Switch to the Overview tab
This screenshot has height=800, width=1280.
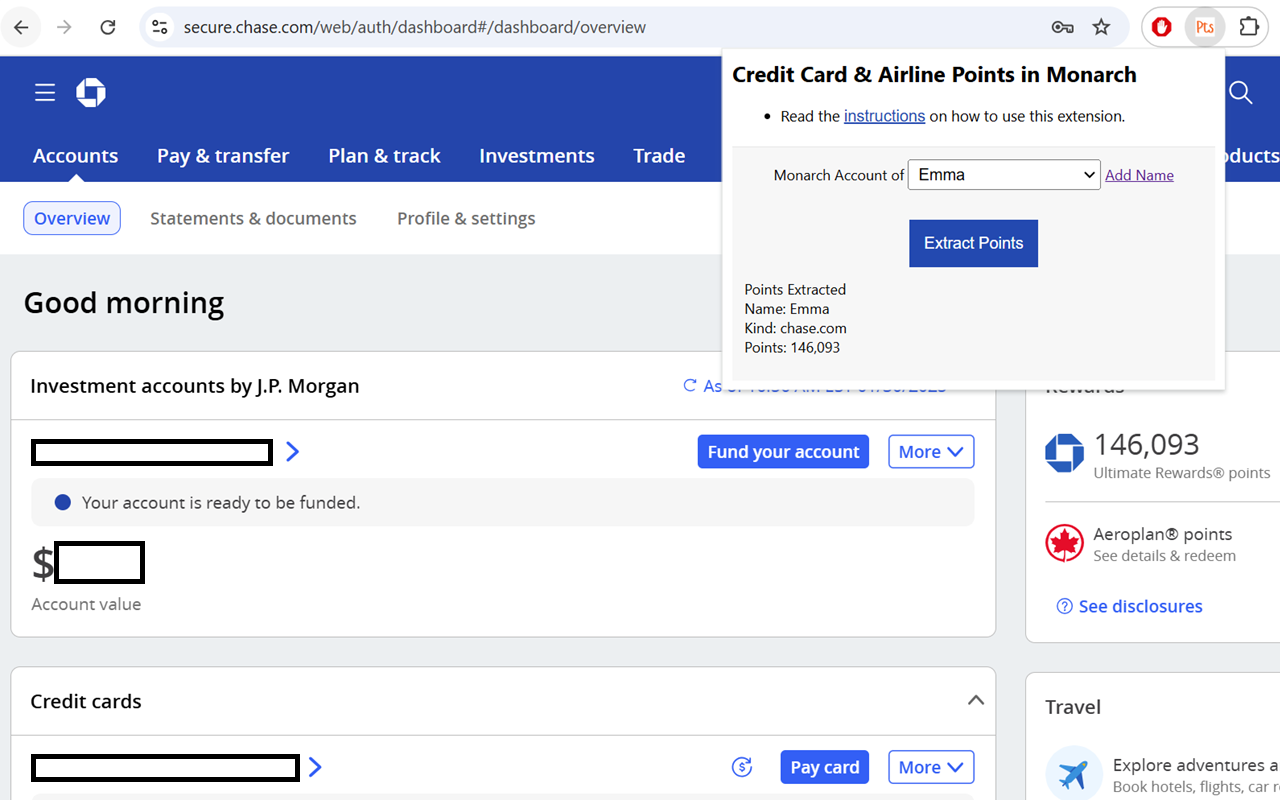(72, 218)
